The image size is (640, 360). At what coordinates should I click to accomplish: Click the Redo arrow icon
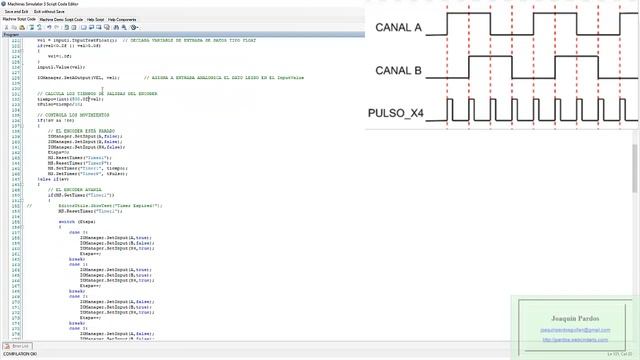[57, 27]
